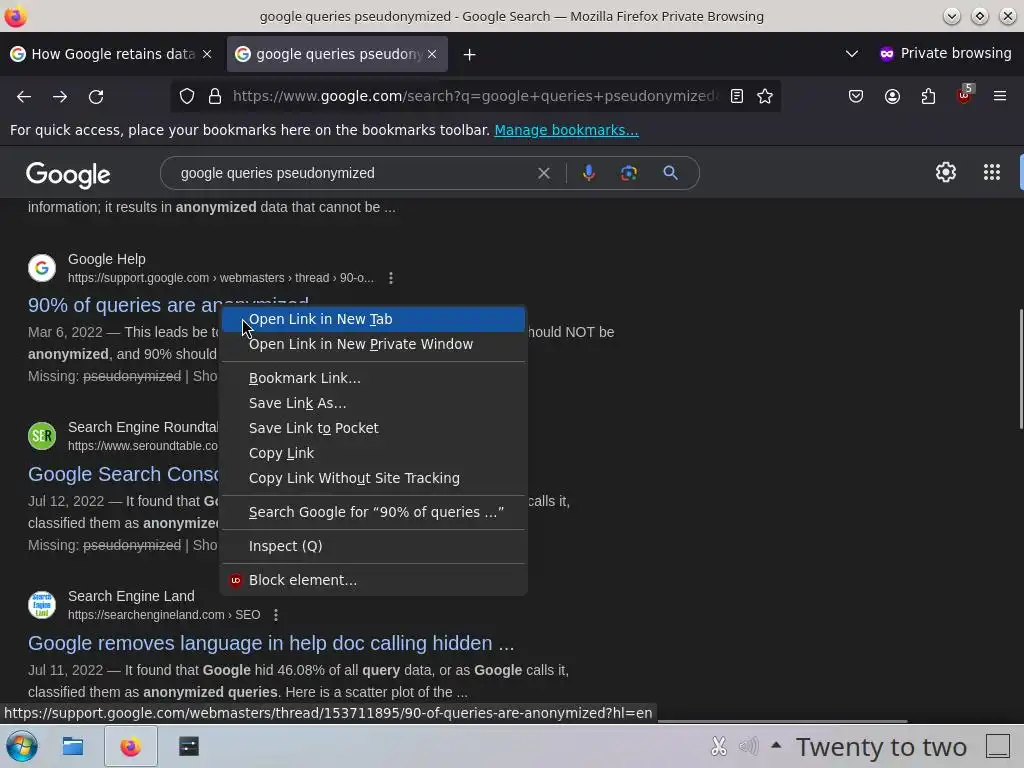1024x768 pixels.
Task: Select Bookmark Link menu entry
Action: click(373, 378)
